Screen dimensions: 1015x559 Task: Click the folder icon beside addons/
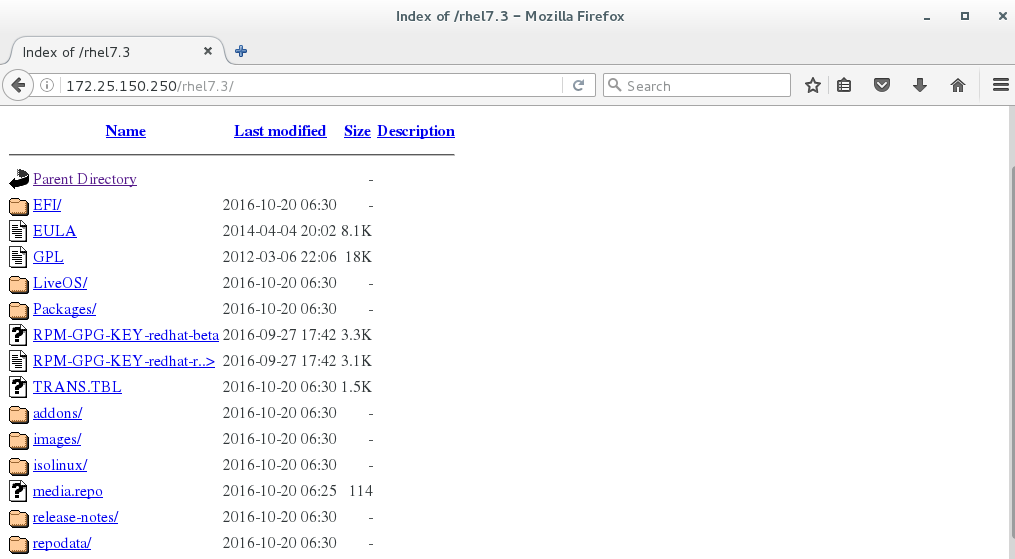click(x=19, y=414)
